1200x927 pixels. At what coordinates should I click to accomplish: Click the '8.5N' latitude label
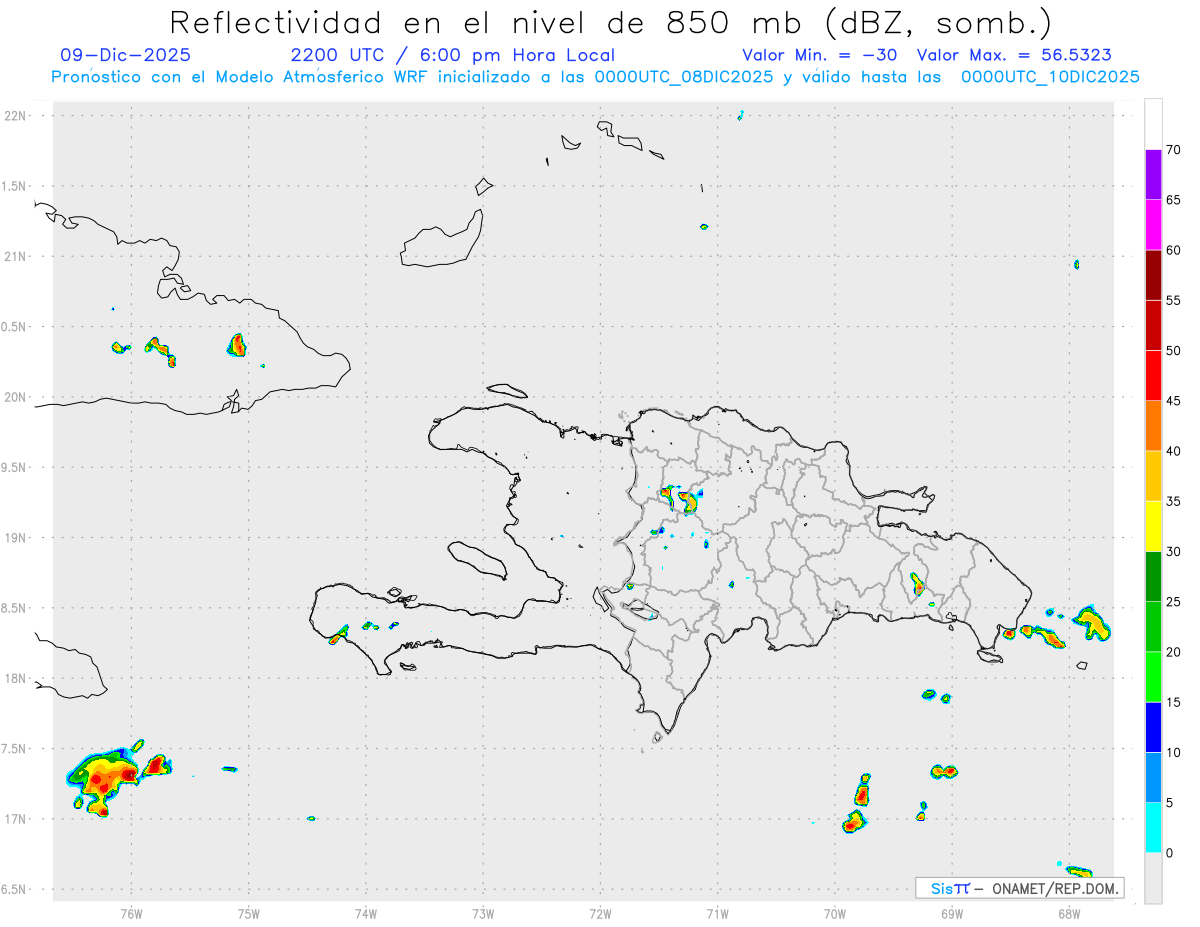(x=15, y=608)
